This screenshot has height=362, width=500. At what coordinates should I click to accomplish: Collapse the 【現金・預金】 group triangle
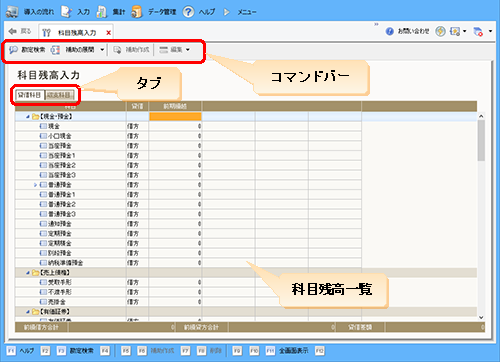coord(28,117)
